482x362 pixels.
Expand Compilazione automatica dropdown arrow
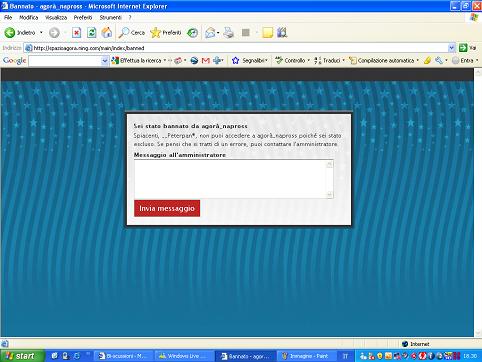point(418,61)
